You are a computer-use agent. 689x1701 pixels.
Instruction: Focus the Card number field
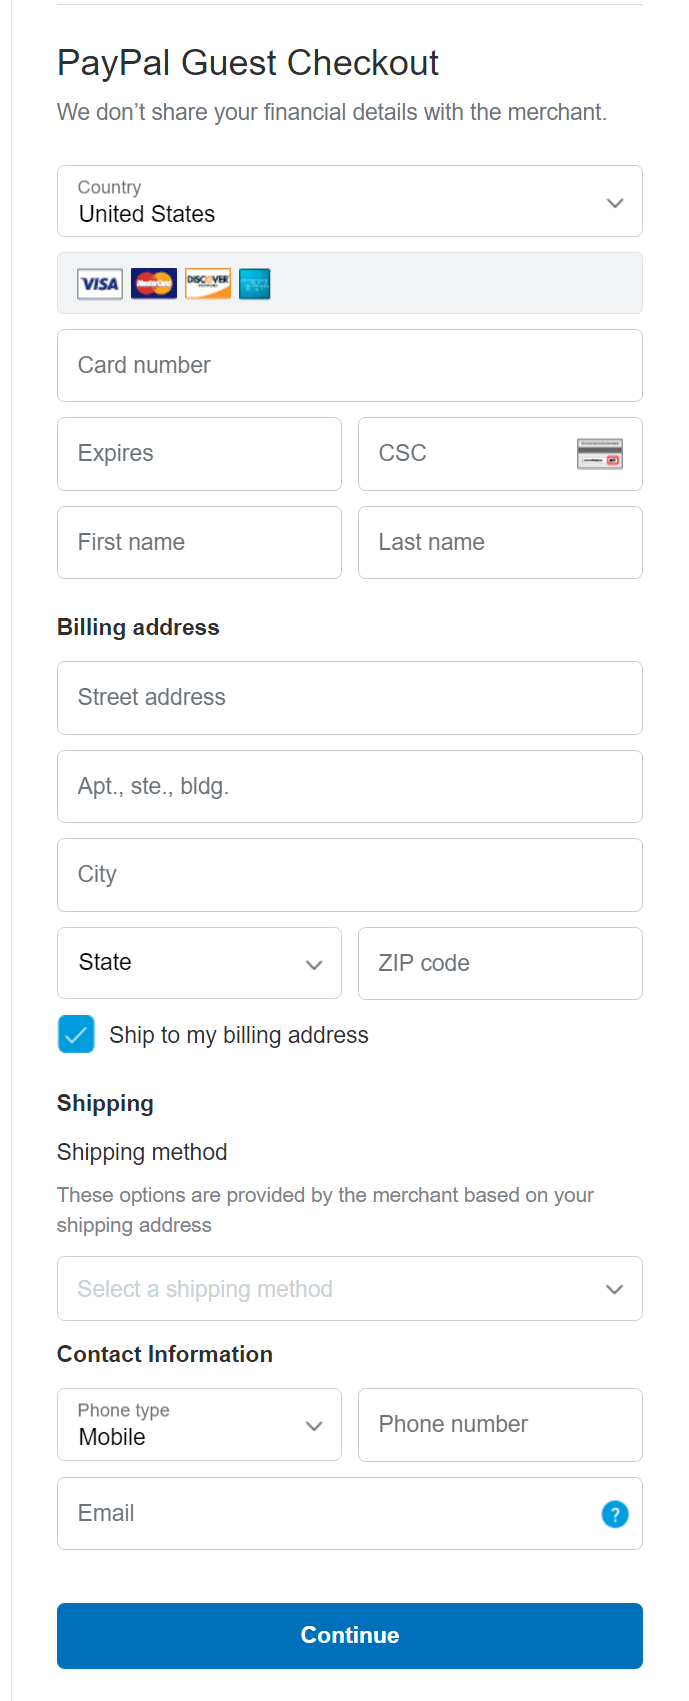350,366
